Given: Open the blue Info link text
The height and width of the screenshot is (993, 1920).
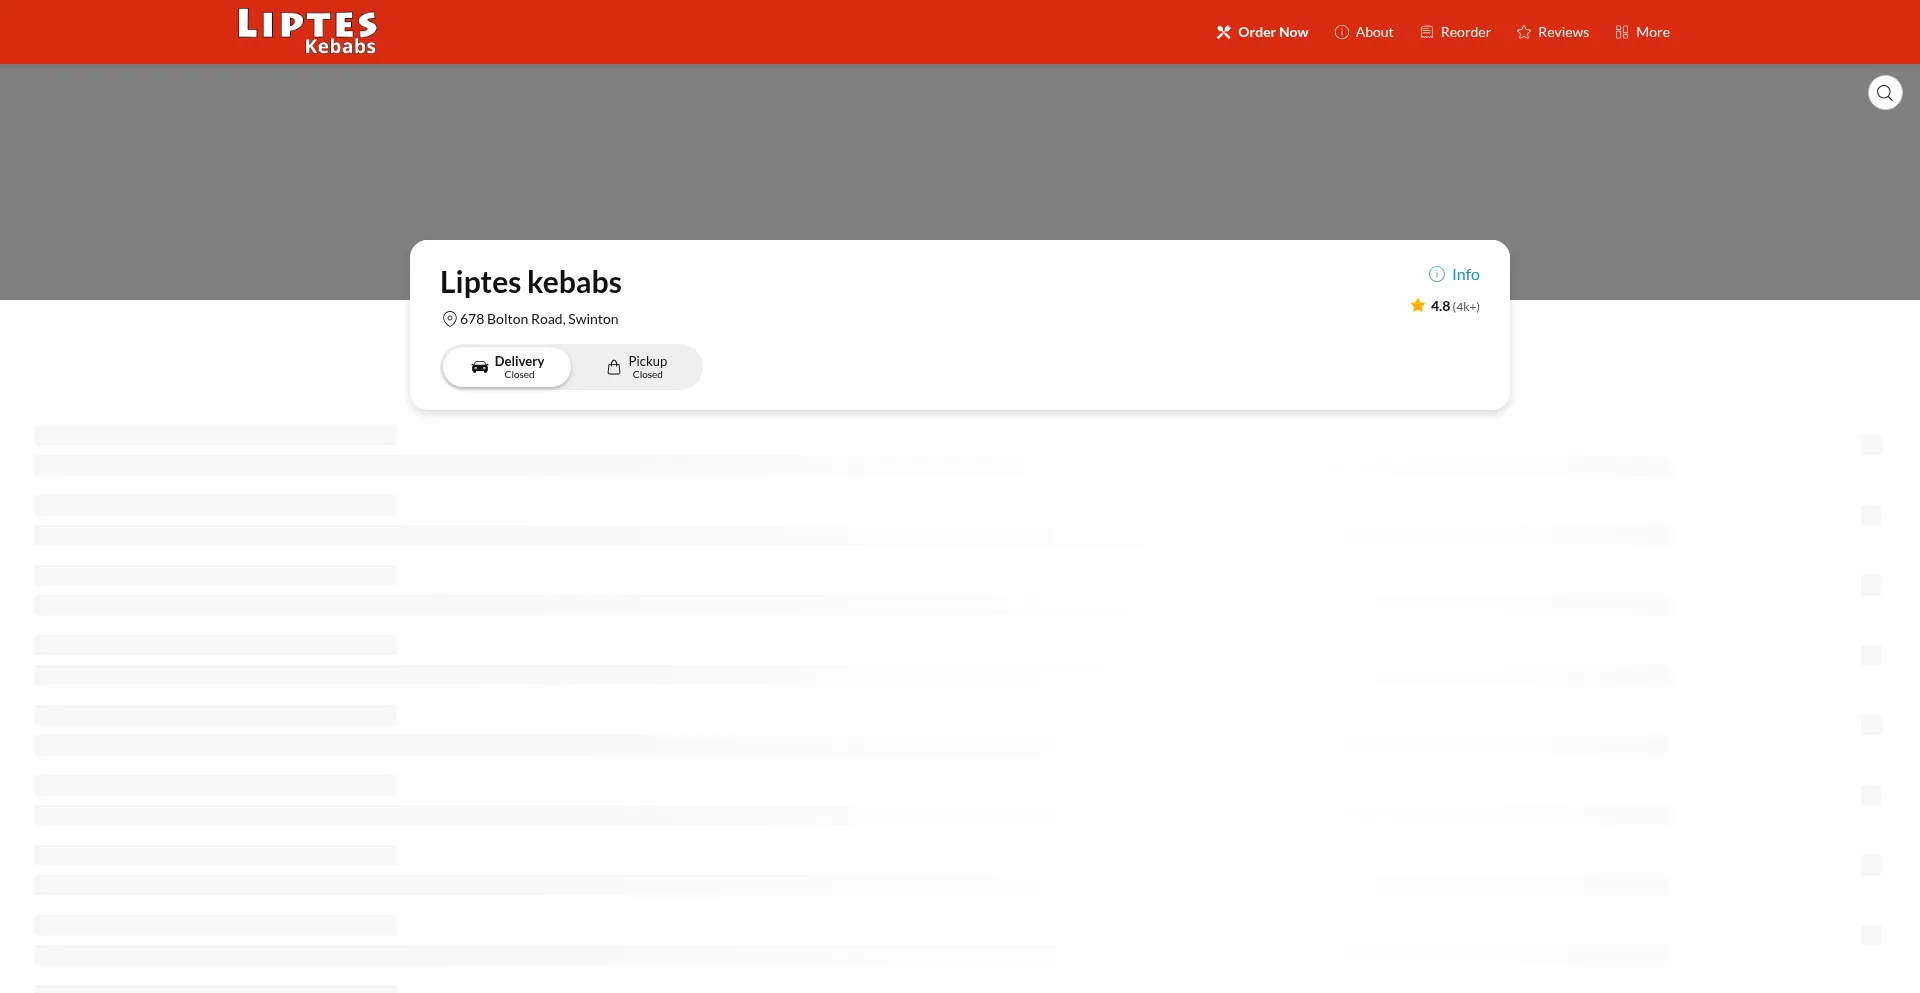Looking at the screenshot, I should point(1465,274).
